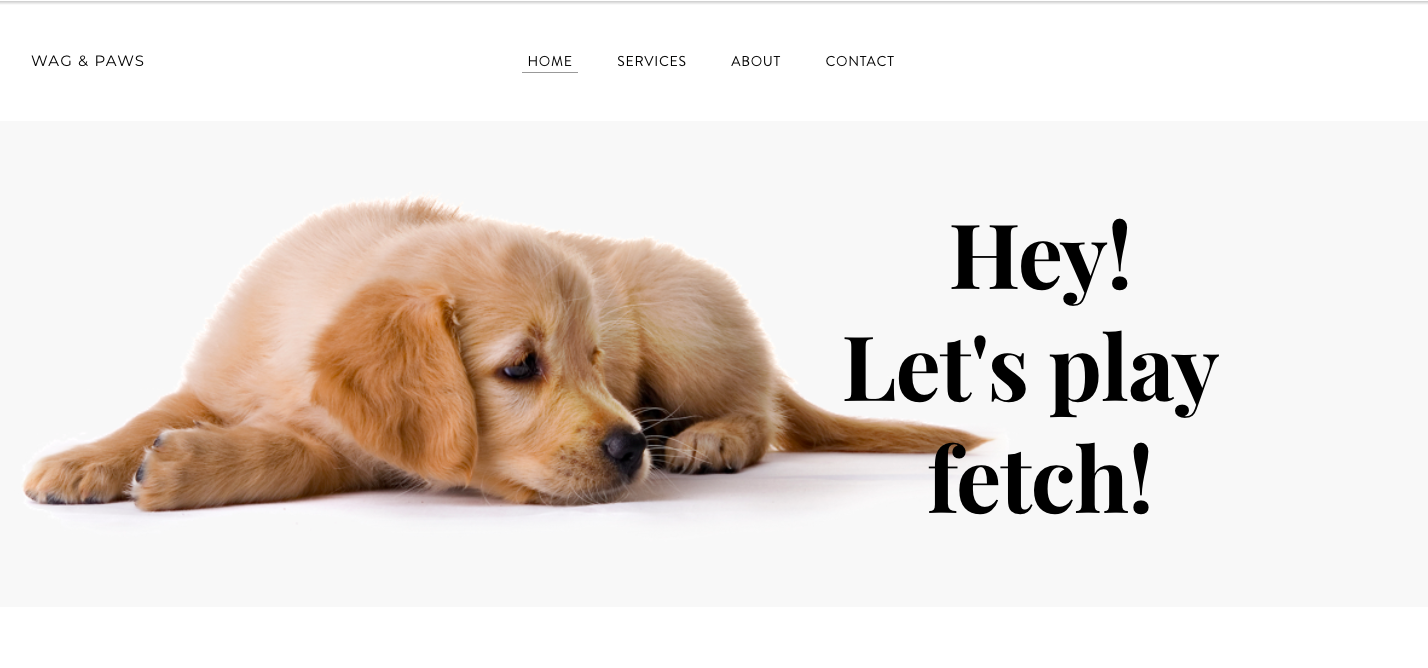Click the ampersand in the WAG & PAWS logo
Screen dimensions: 1428x668
coord(84,61)
